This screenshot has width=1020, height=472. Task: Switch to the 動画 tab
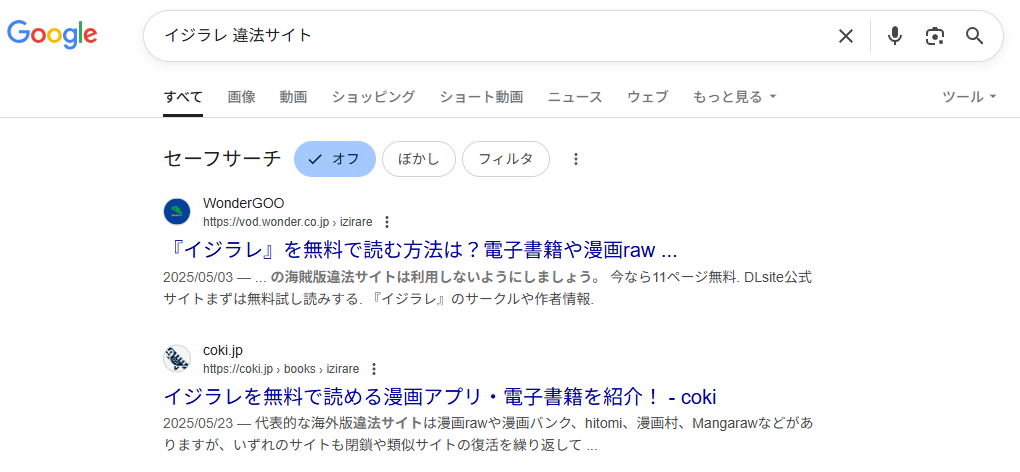[293, 98]
